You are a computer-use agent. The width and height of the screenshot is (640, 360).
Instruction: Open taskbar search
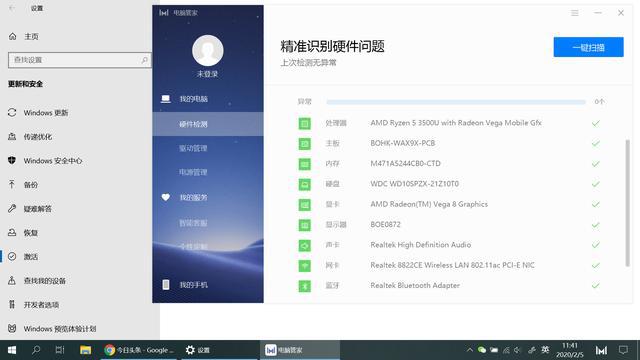36,350
